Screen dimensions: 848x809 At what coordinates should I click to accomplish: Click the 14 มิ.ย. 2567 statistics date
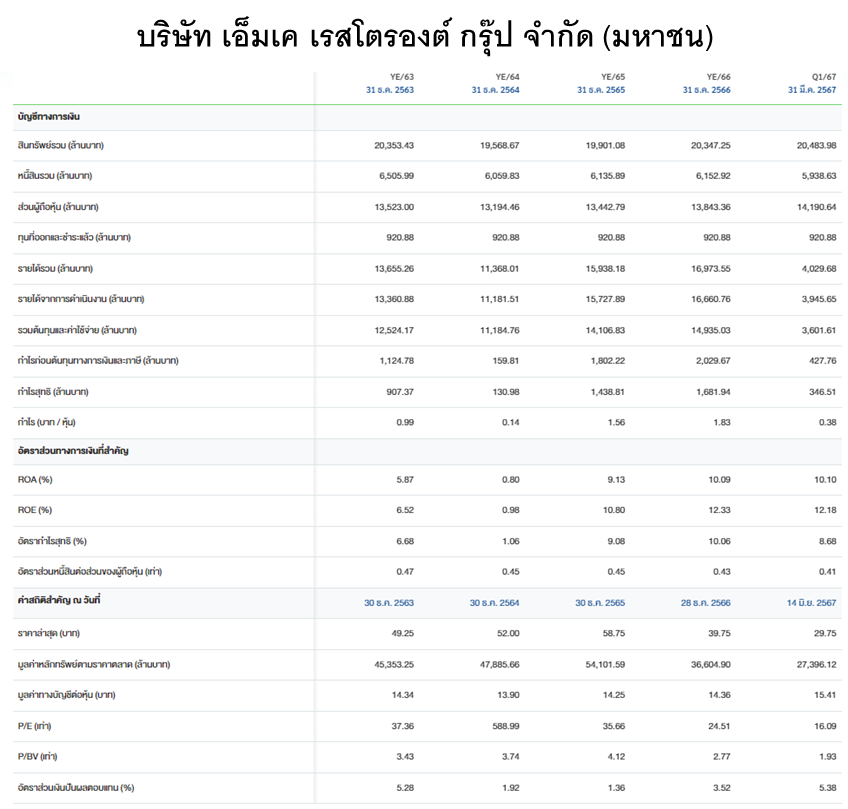[811, 602]
